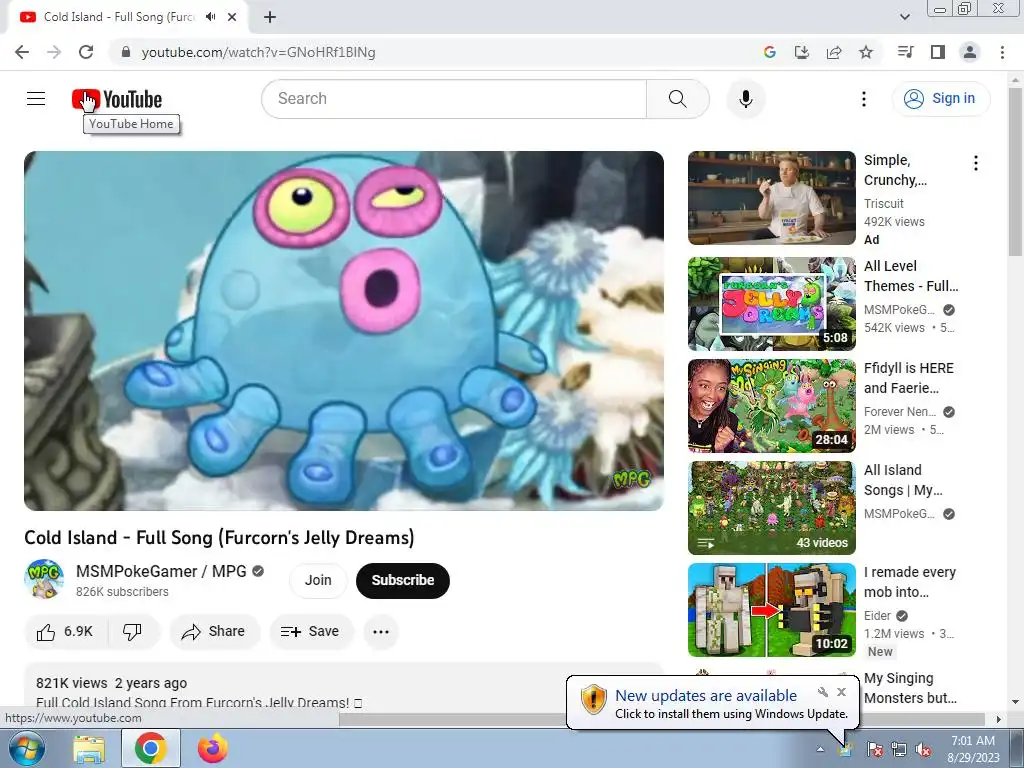Click 'My Singing Monsters but...' title
The width and height of the screenshot is (1024, 768).
click(x=910, y=688)
